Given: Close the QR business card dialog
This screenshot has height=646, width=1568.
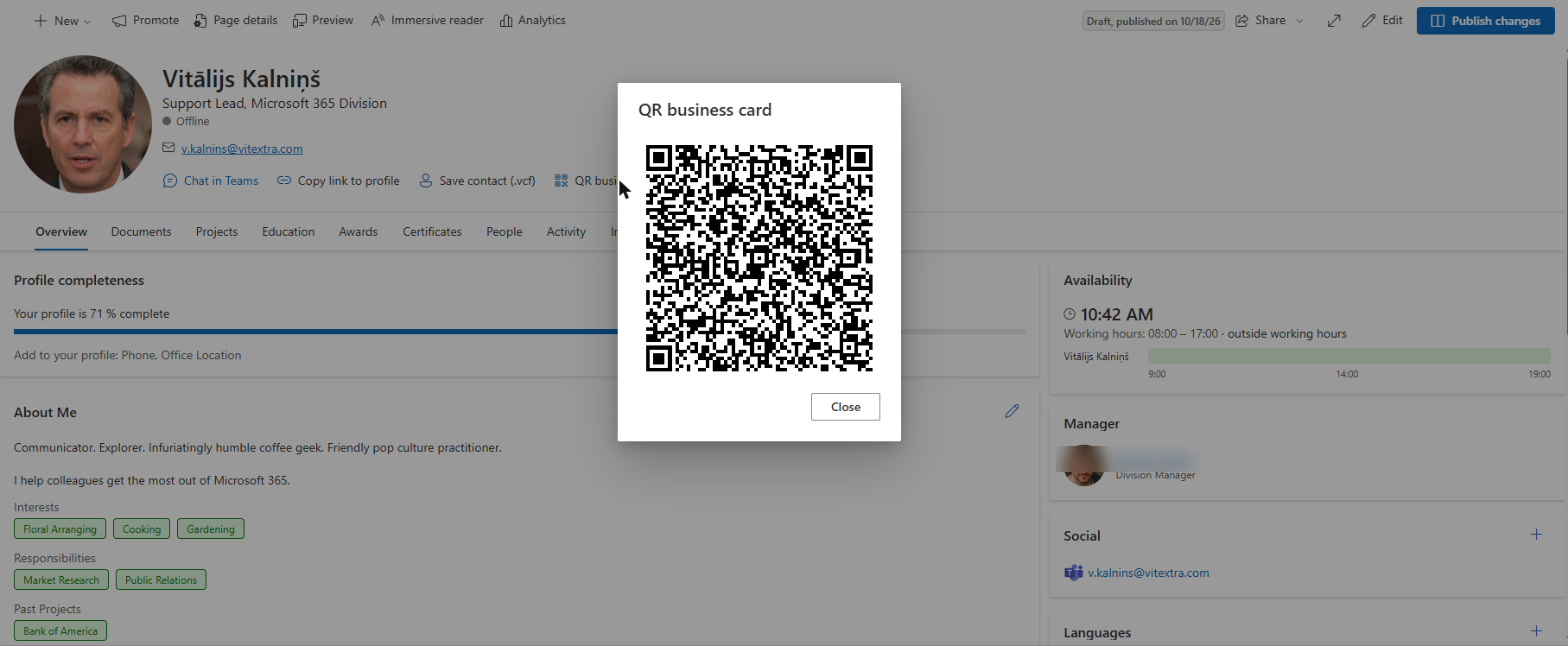Looking at the screenshot, I should click(845, 407).
